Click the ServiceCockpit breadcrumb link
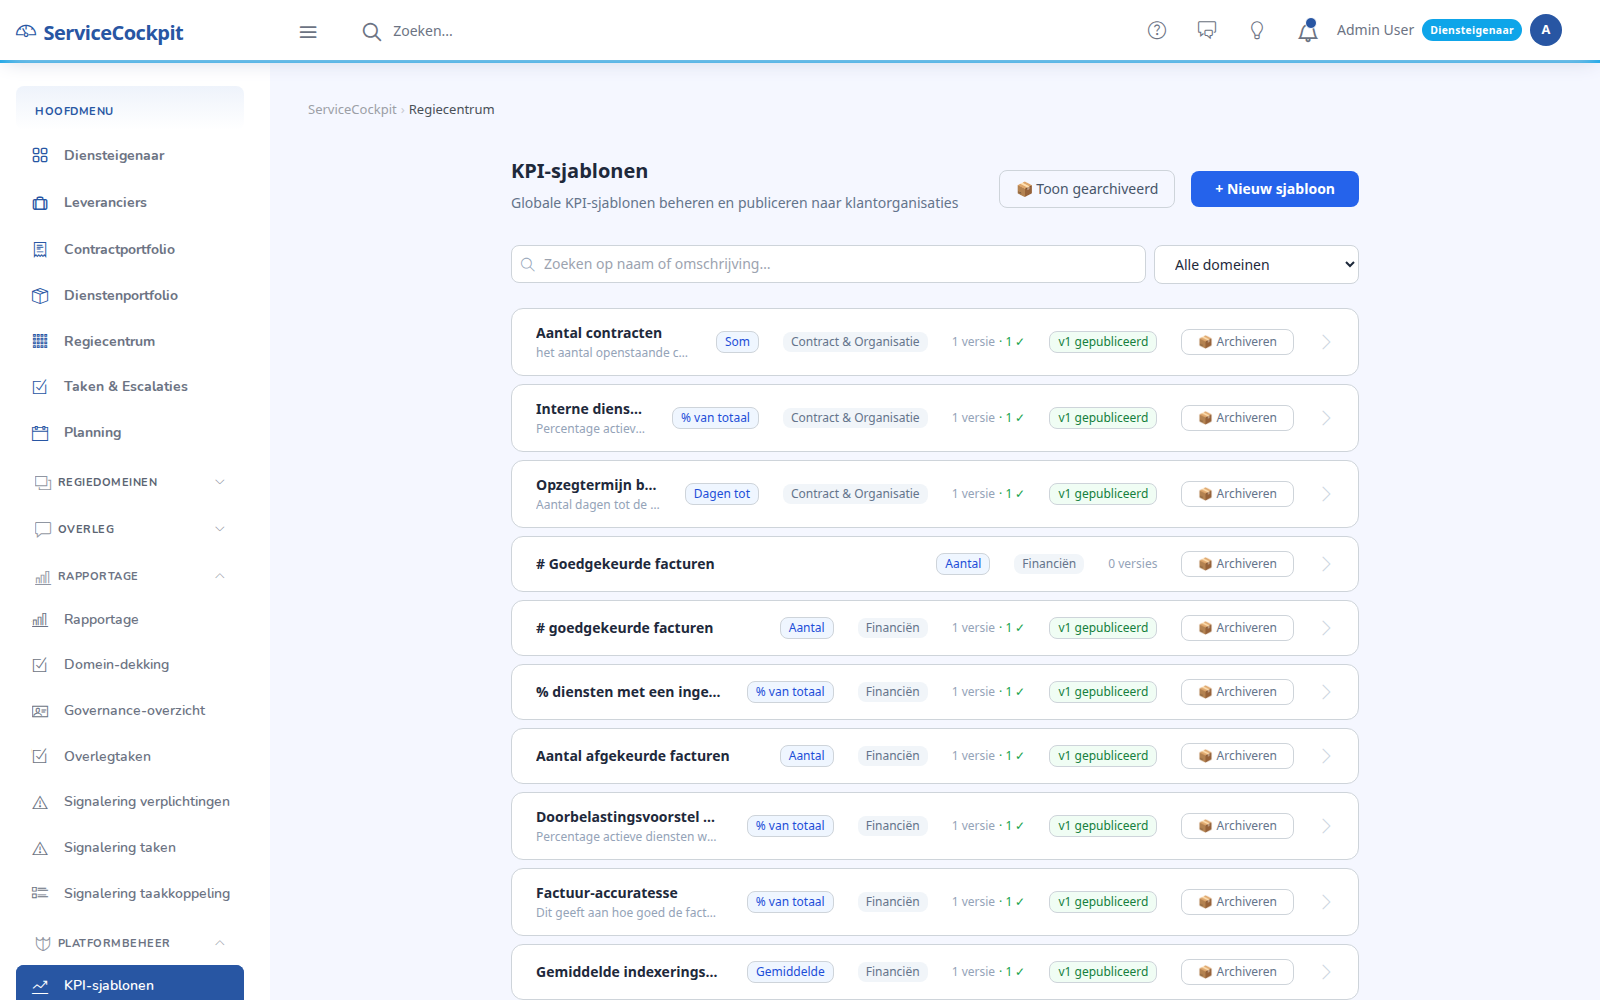This screenshot has width=1600, height=1000. click(352, 110)
